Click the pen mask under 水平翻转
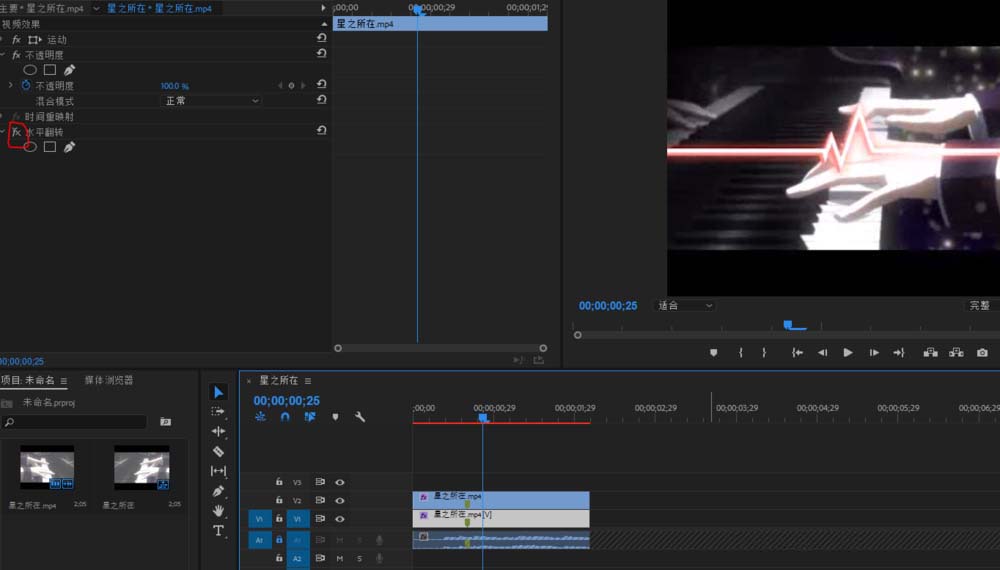This screenshot has height=570, width=1000. [x=70, y=147]
